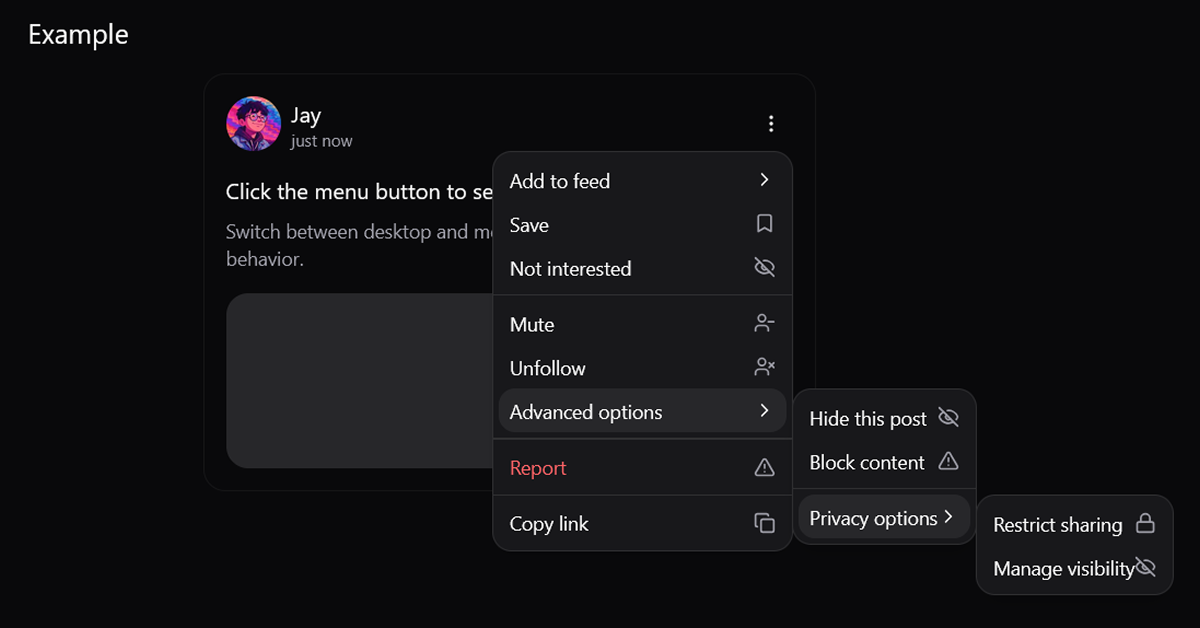The width and height of the screenshot is (1200, 628).
Task: Click the copy icon beside Copy link
Action: point(764,523)
